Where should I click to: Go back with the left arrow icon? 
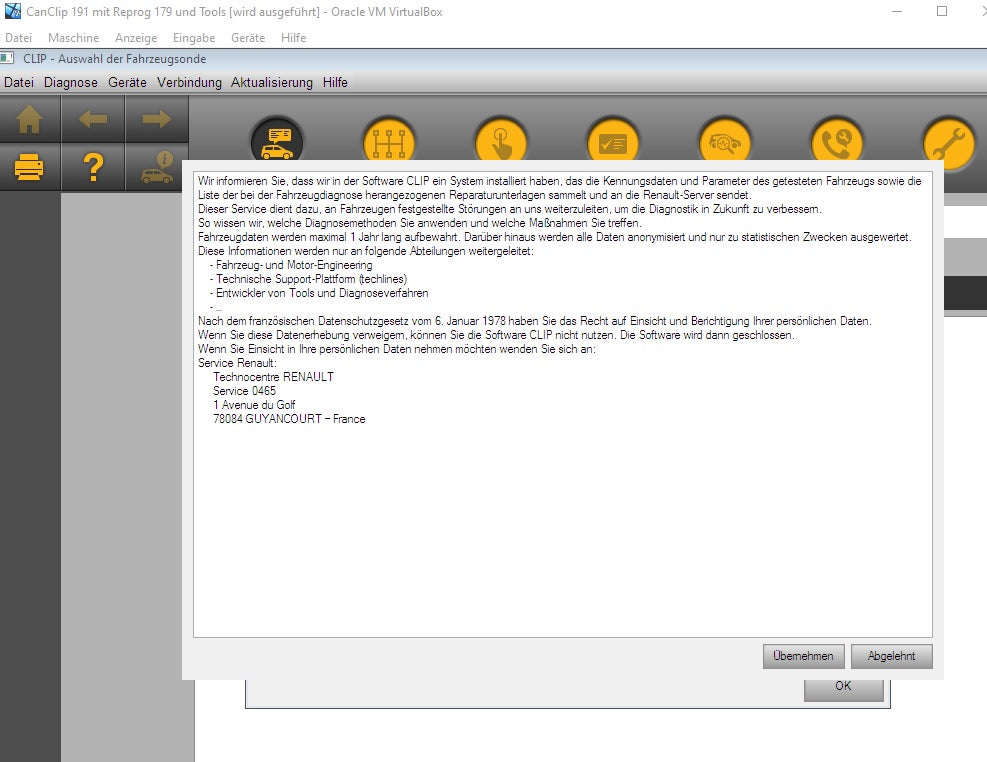[93, 121]
